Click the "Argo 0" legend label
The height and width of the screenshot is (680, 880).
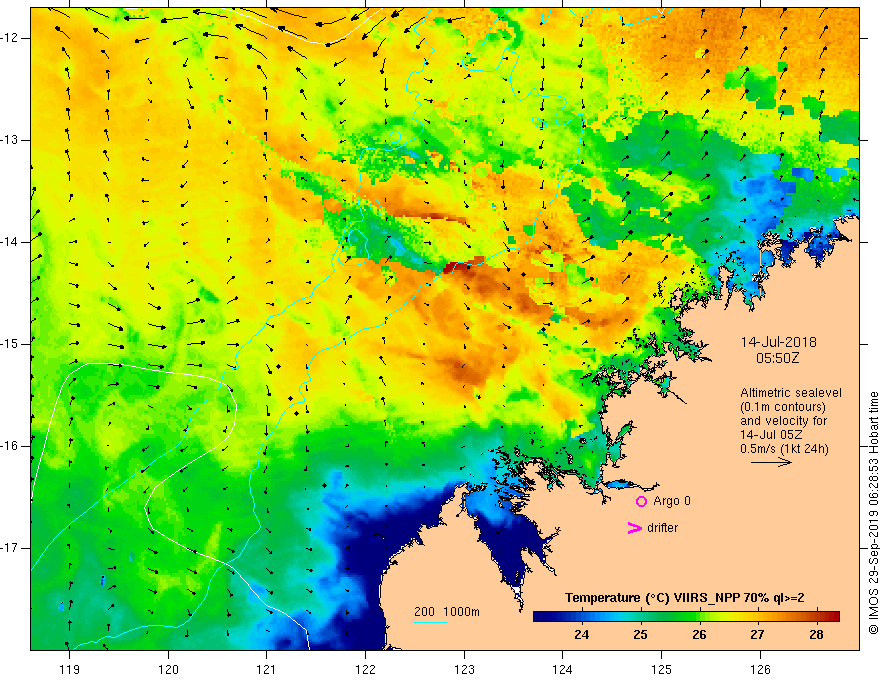click(672, 501)
